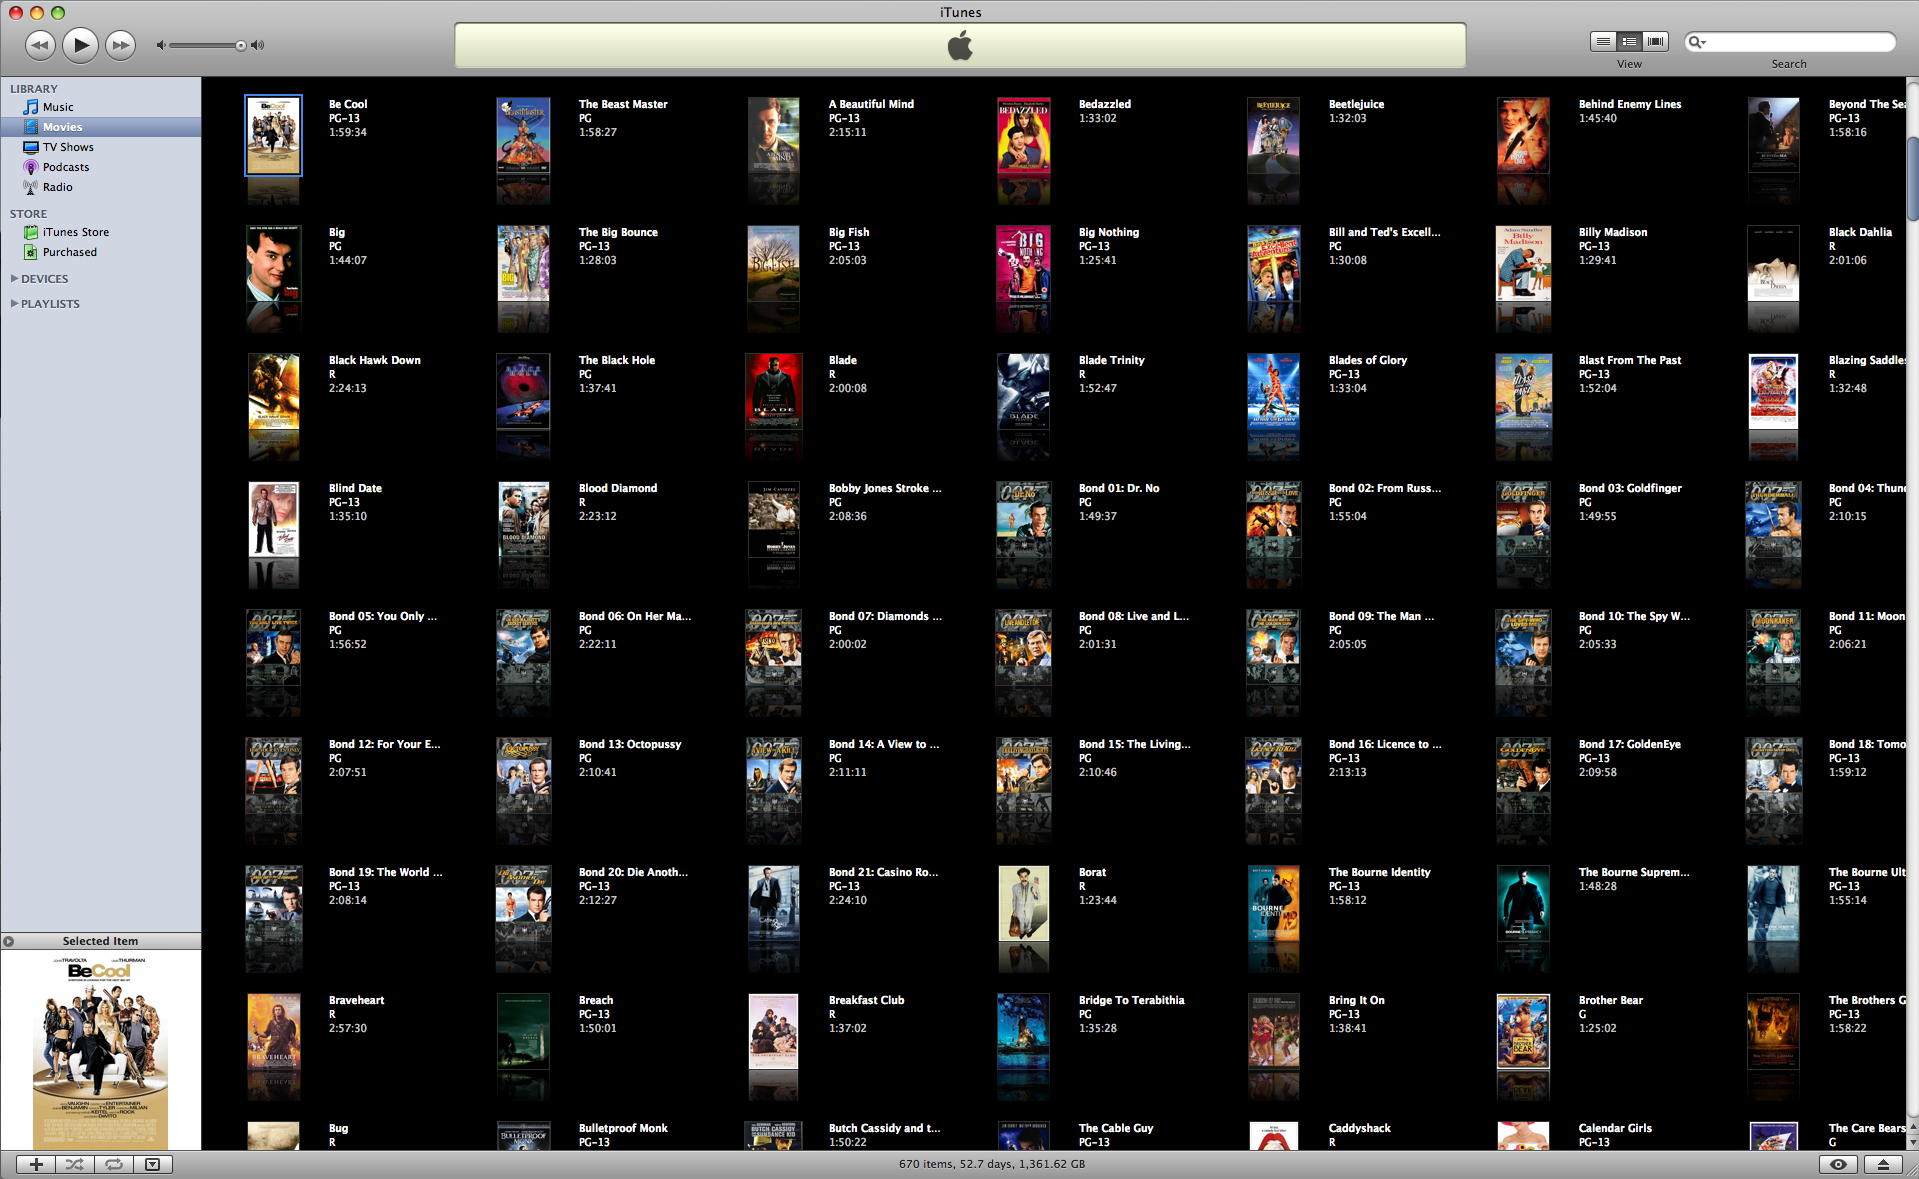Select the Blade poster

(x=773, y=392)
